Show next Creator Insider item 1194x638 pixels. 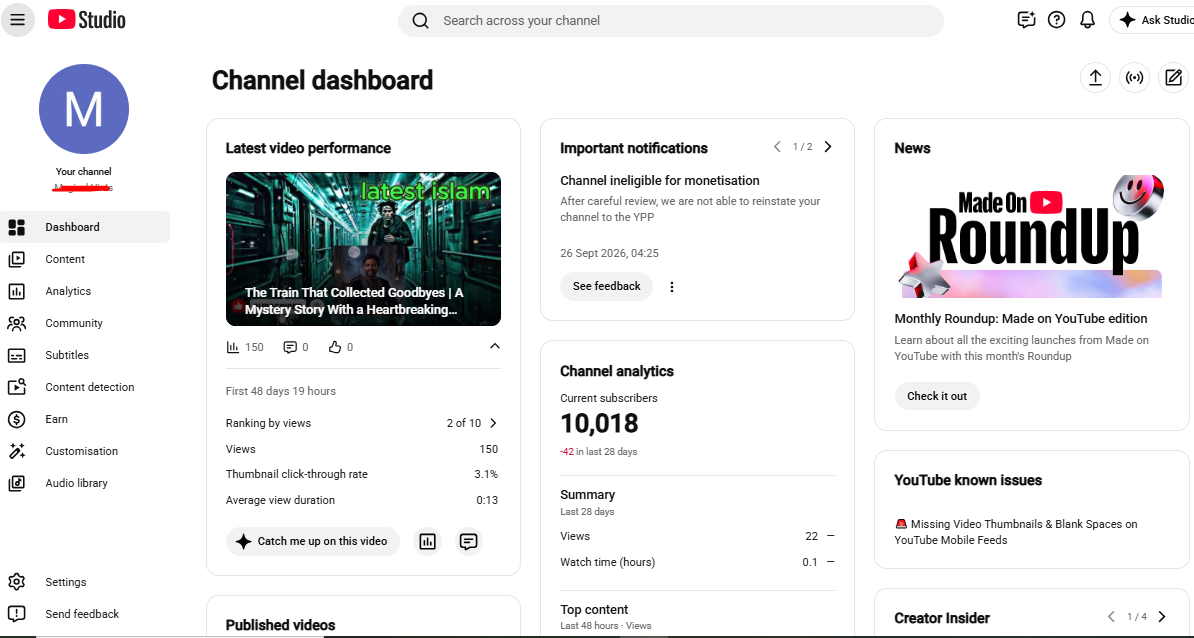click(x=1162, y=617)
